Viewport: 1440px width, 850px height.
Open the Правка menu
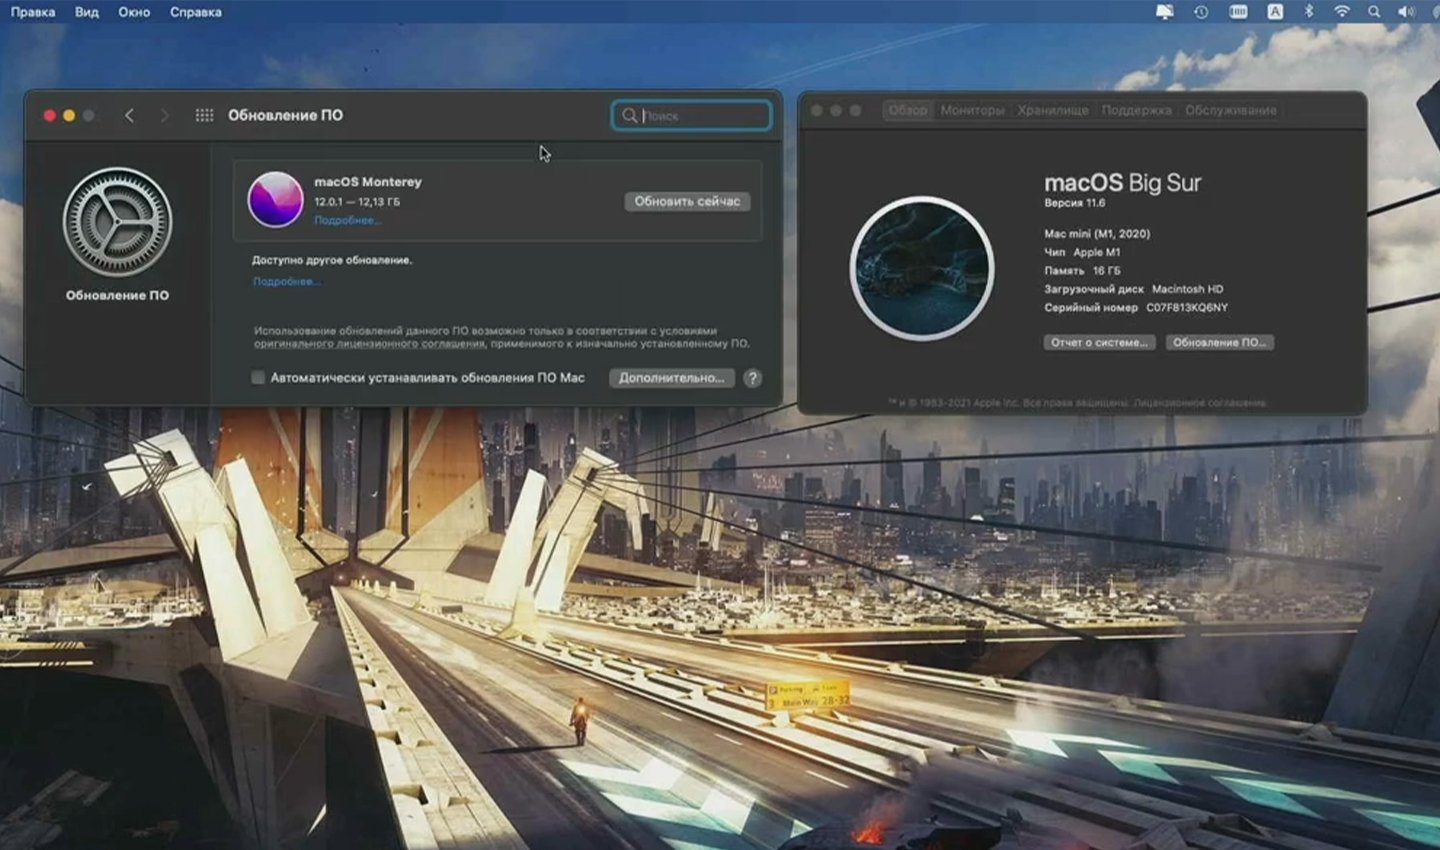[33, 12]
